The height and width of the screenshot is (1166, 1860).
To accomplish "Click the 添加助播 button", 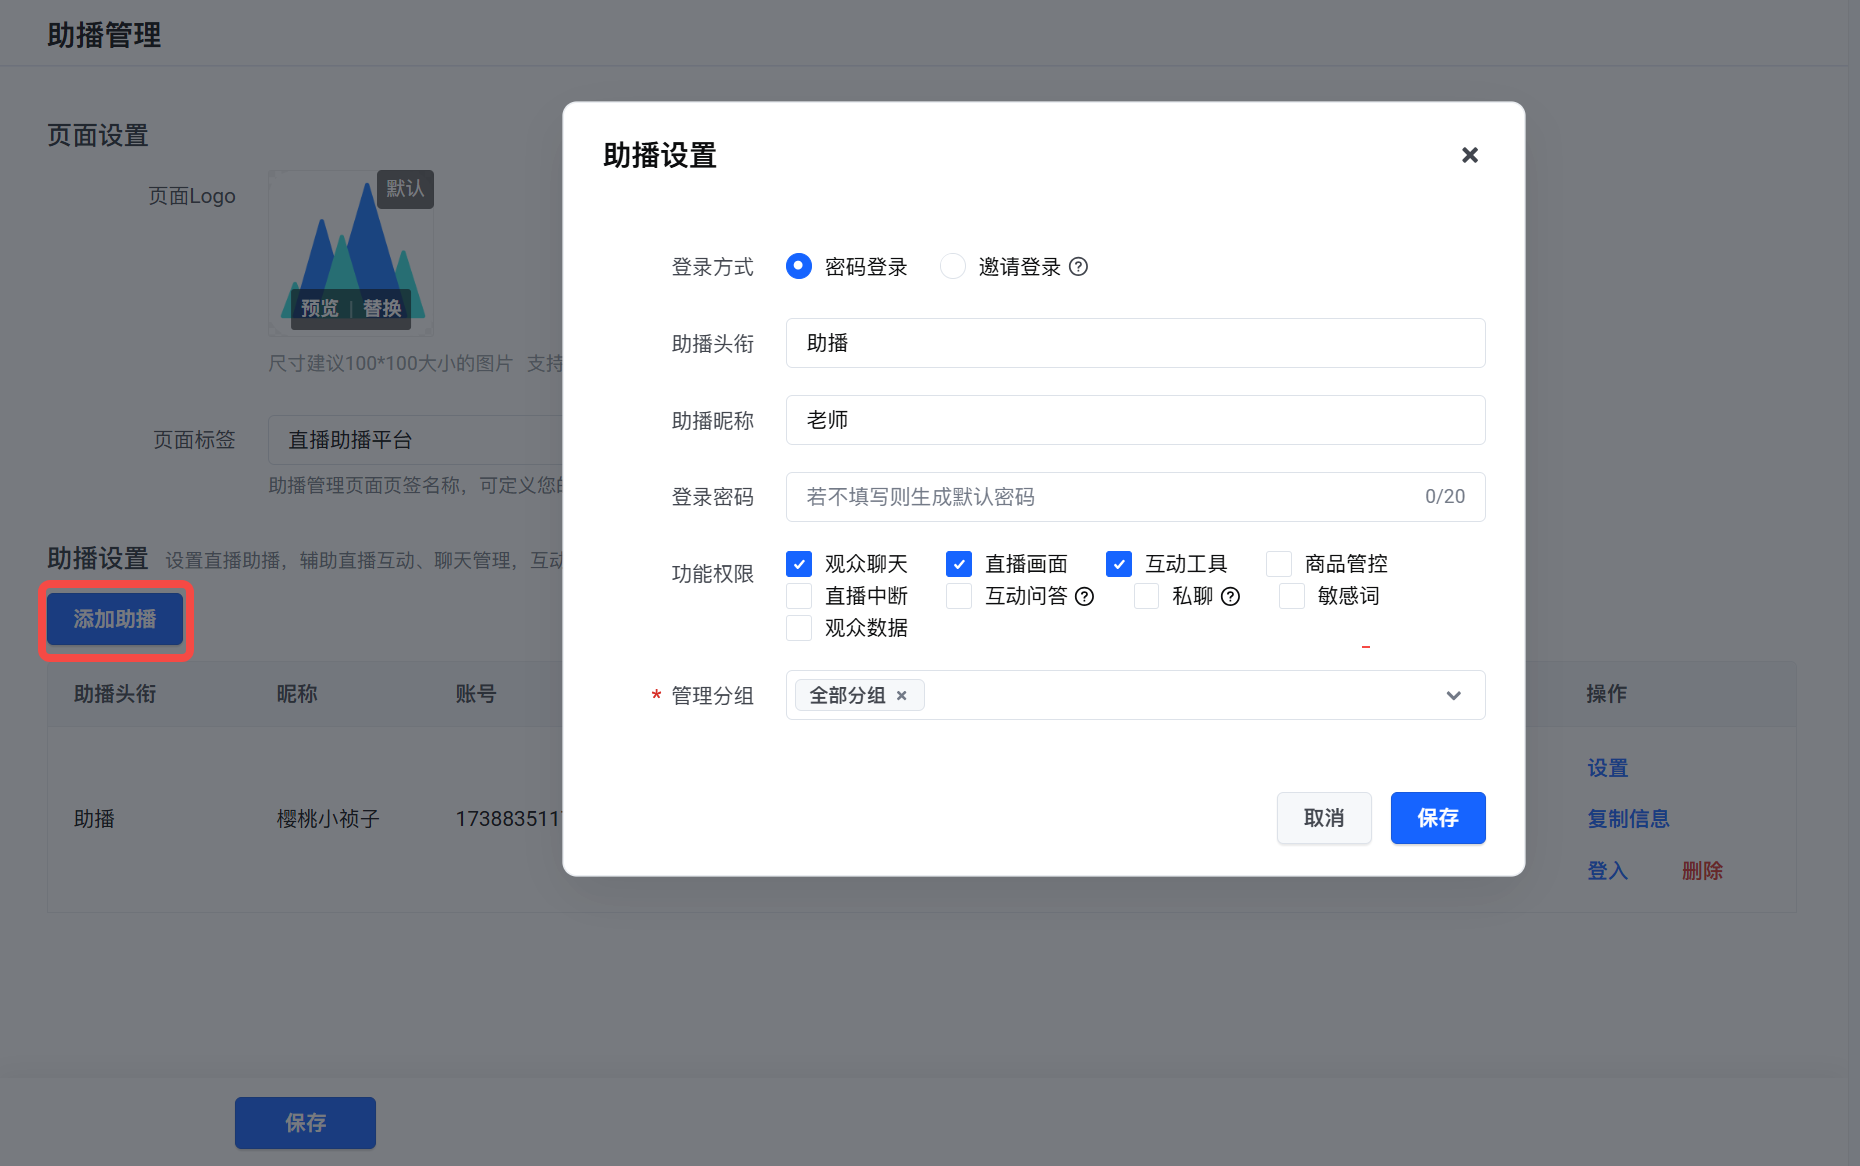I will [115, 619].
